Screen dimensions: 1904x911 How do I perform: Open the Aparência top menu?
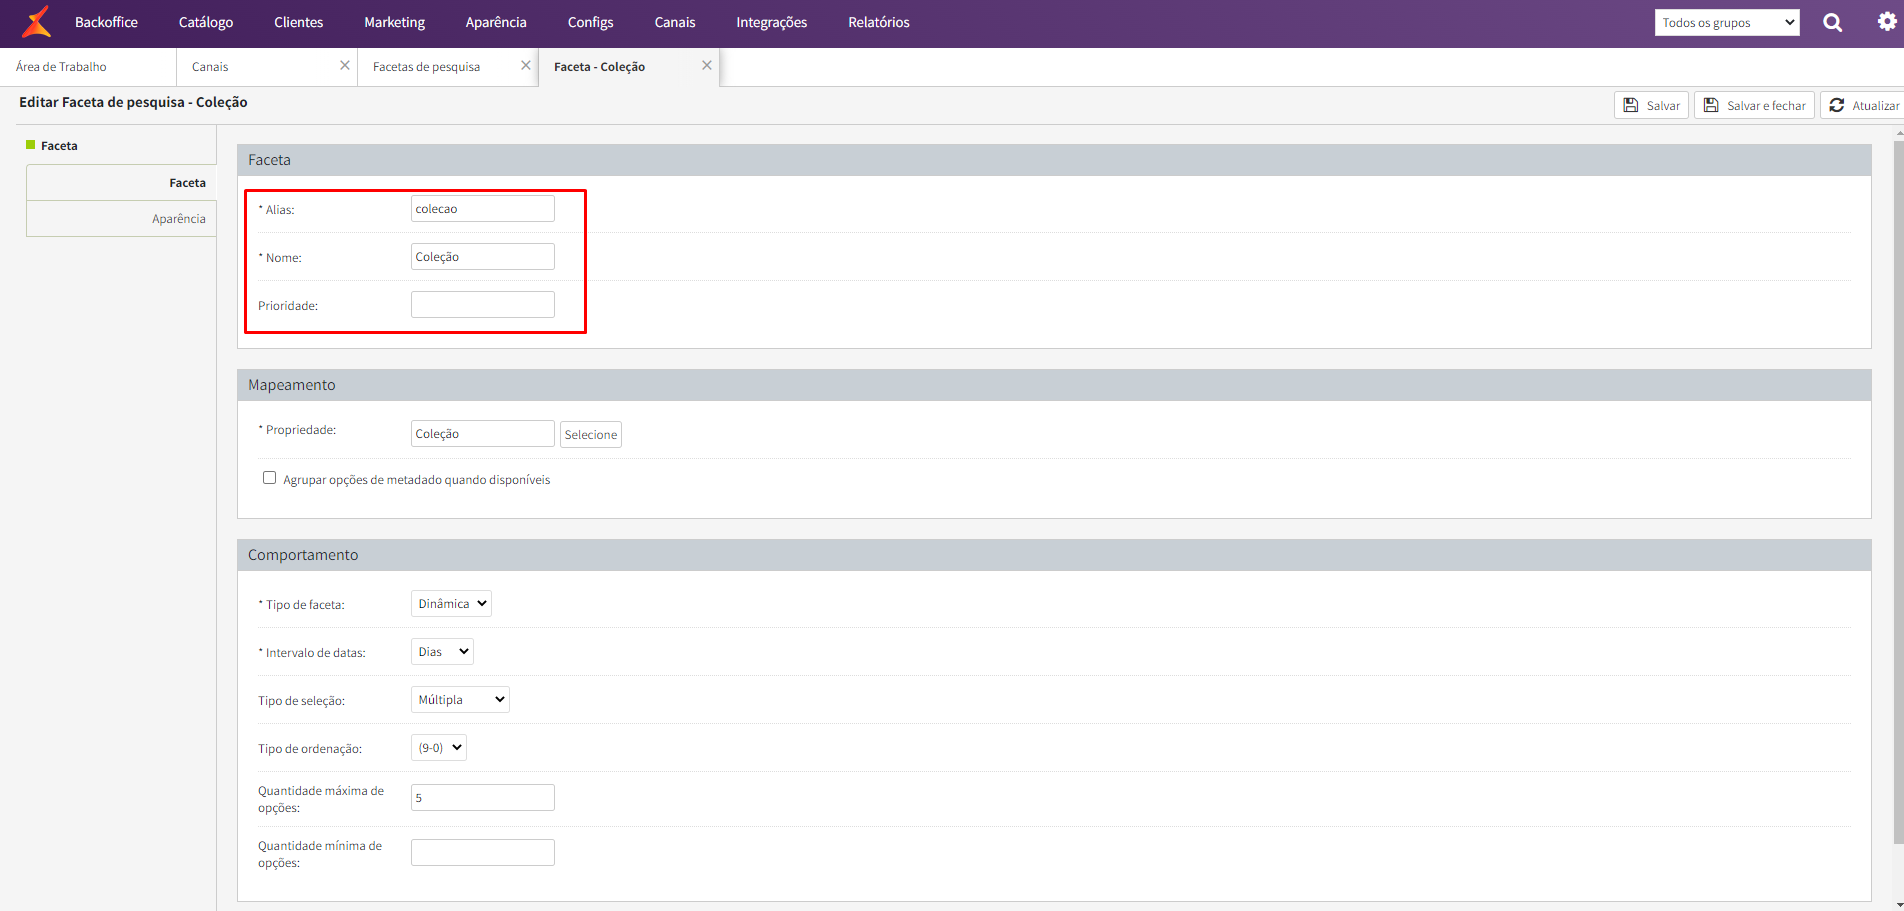[496, 22]
